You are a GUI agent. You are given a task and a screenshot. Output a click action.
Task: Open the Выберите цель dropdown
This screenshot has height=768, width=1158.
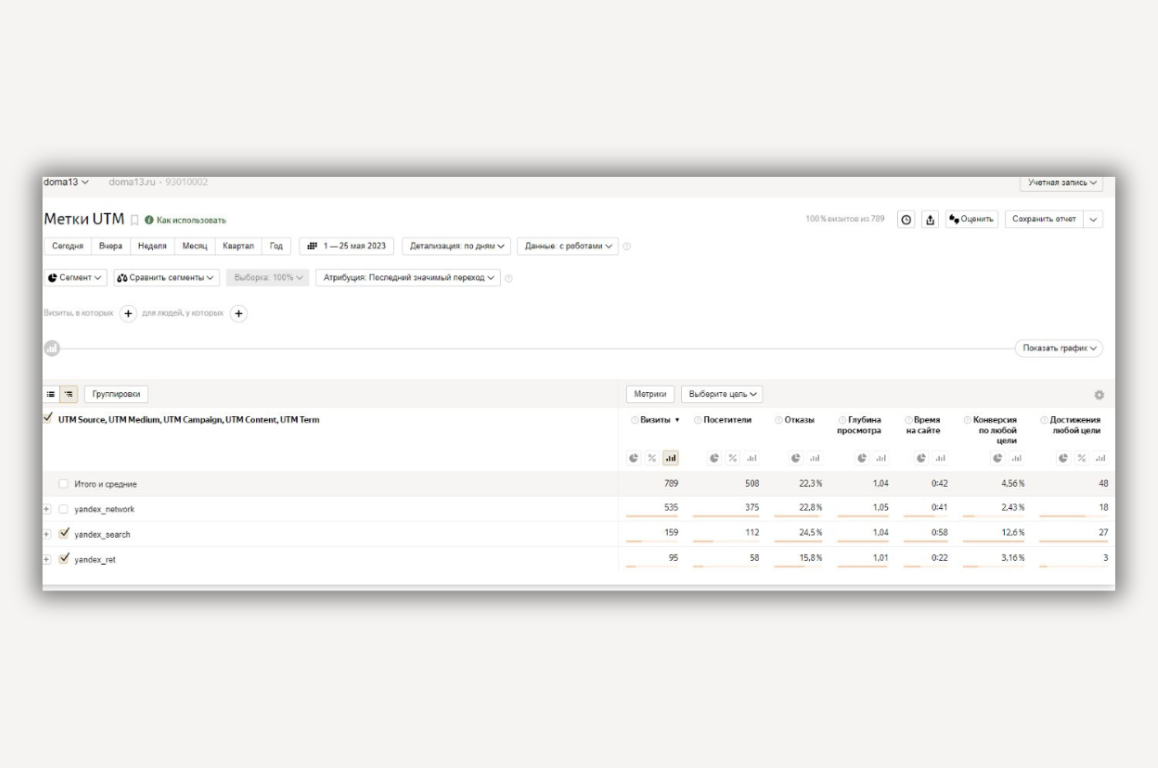point(722,394)
